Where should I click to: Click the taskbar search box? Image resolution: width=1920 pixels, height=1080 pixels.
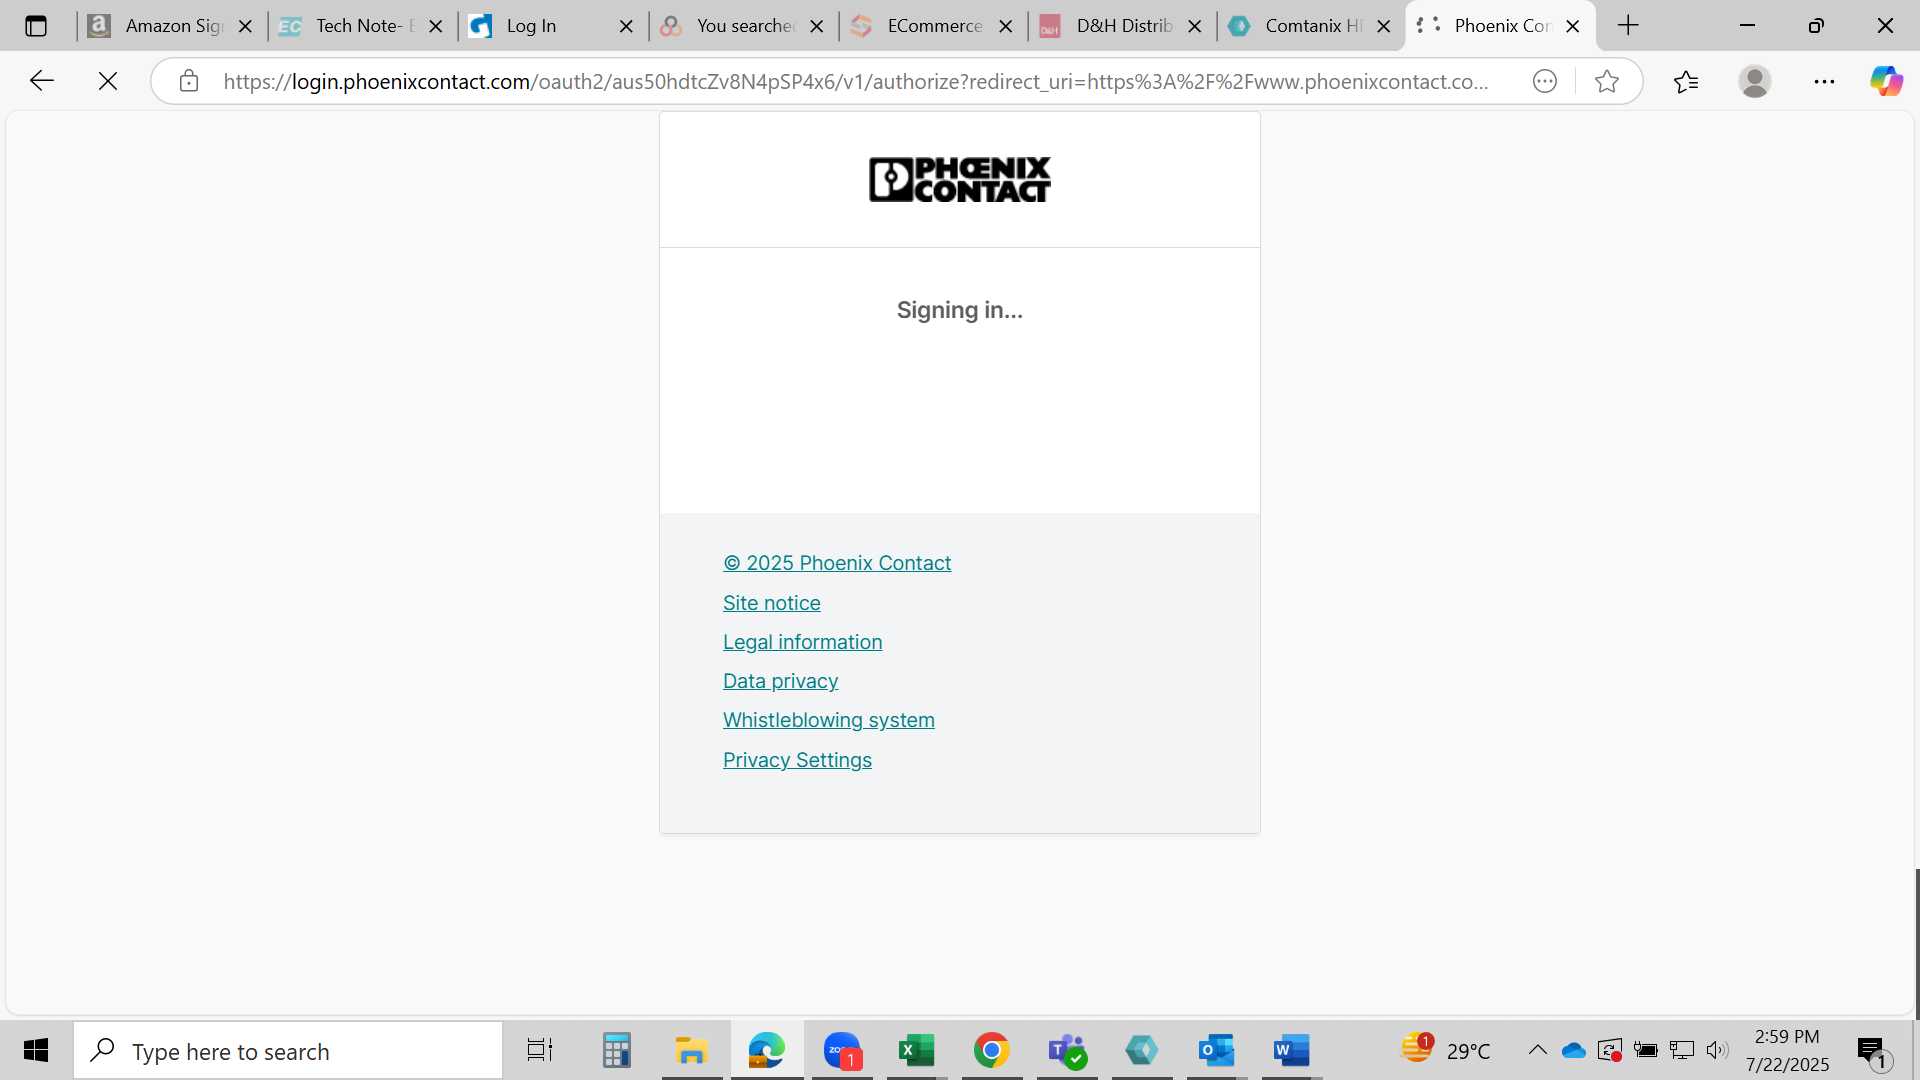pos(288,1051)
